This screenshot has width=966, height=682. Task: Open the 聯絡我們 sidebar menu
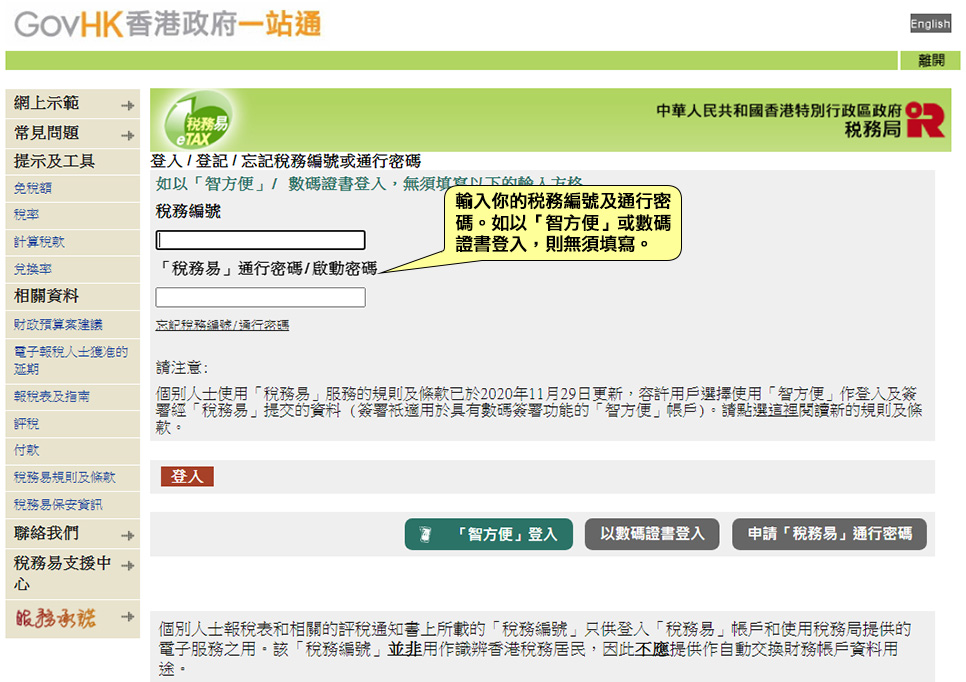pyautogui.click(x=73, y=533)
